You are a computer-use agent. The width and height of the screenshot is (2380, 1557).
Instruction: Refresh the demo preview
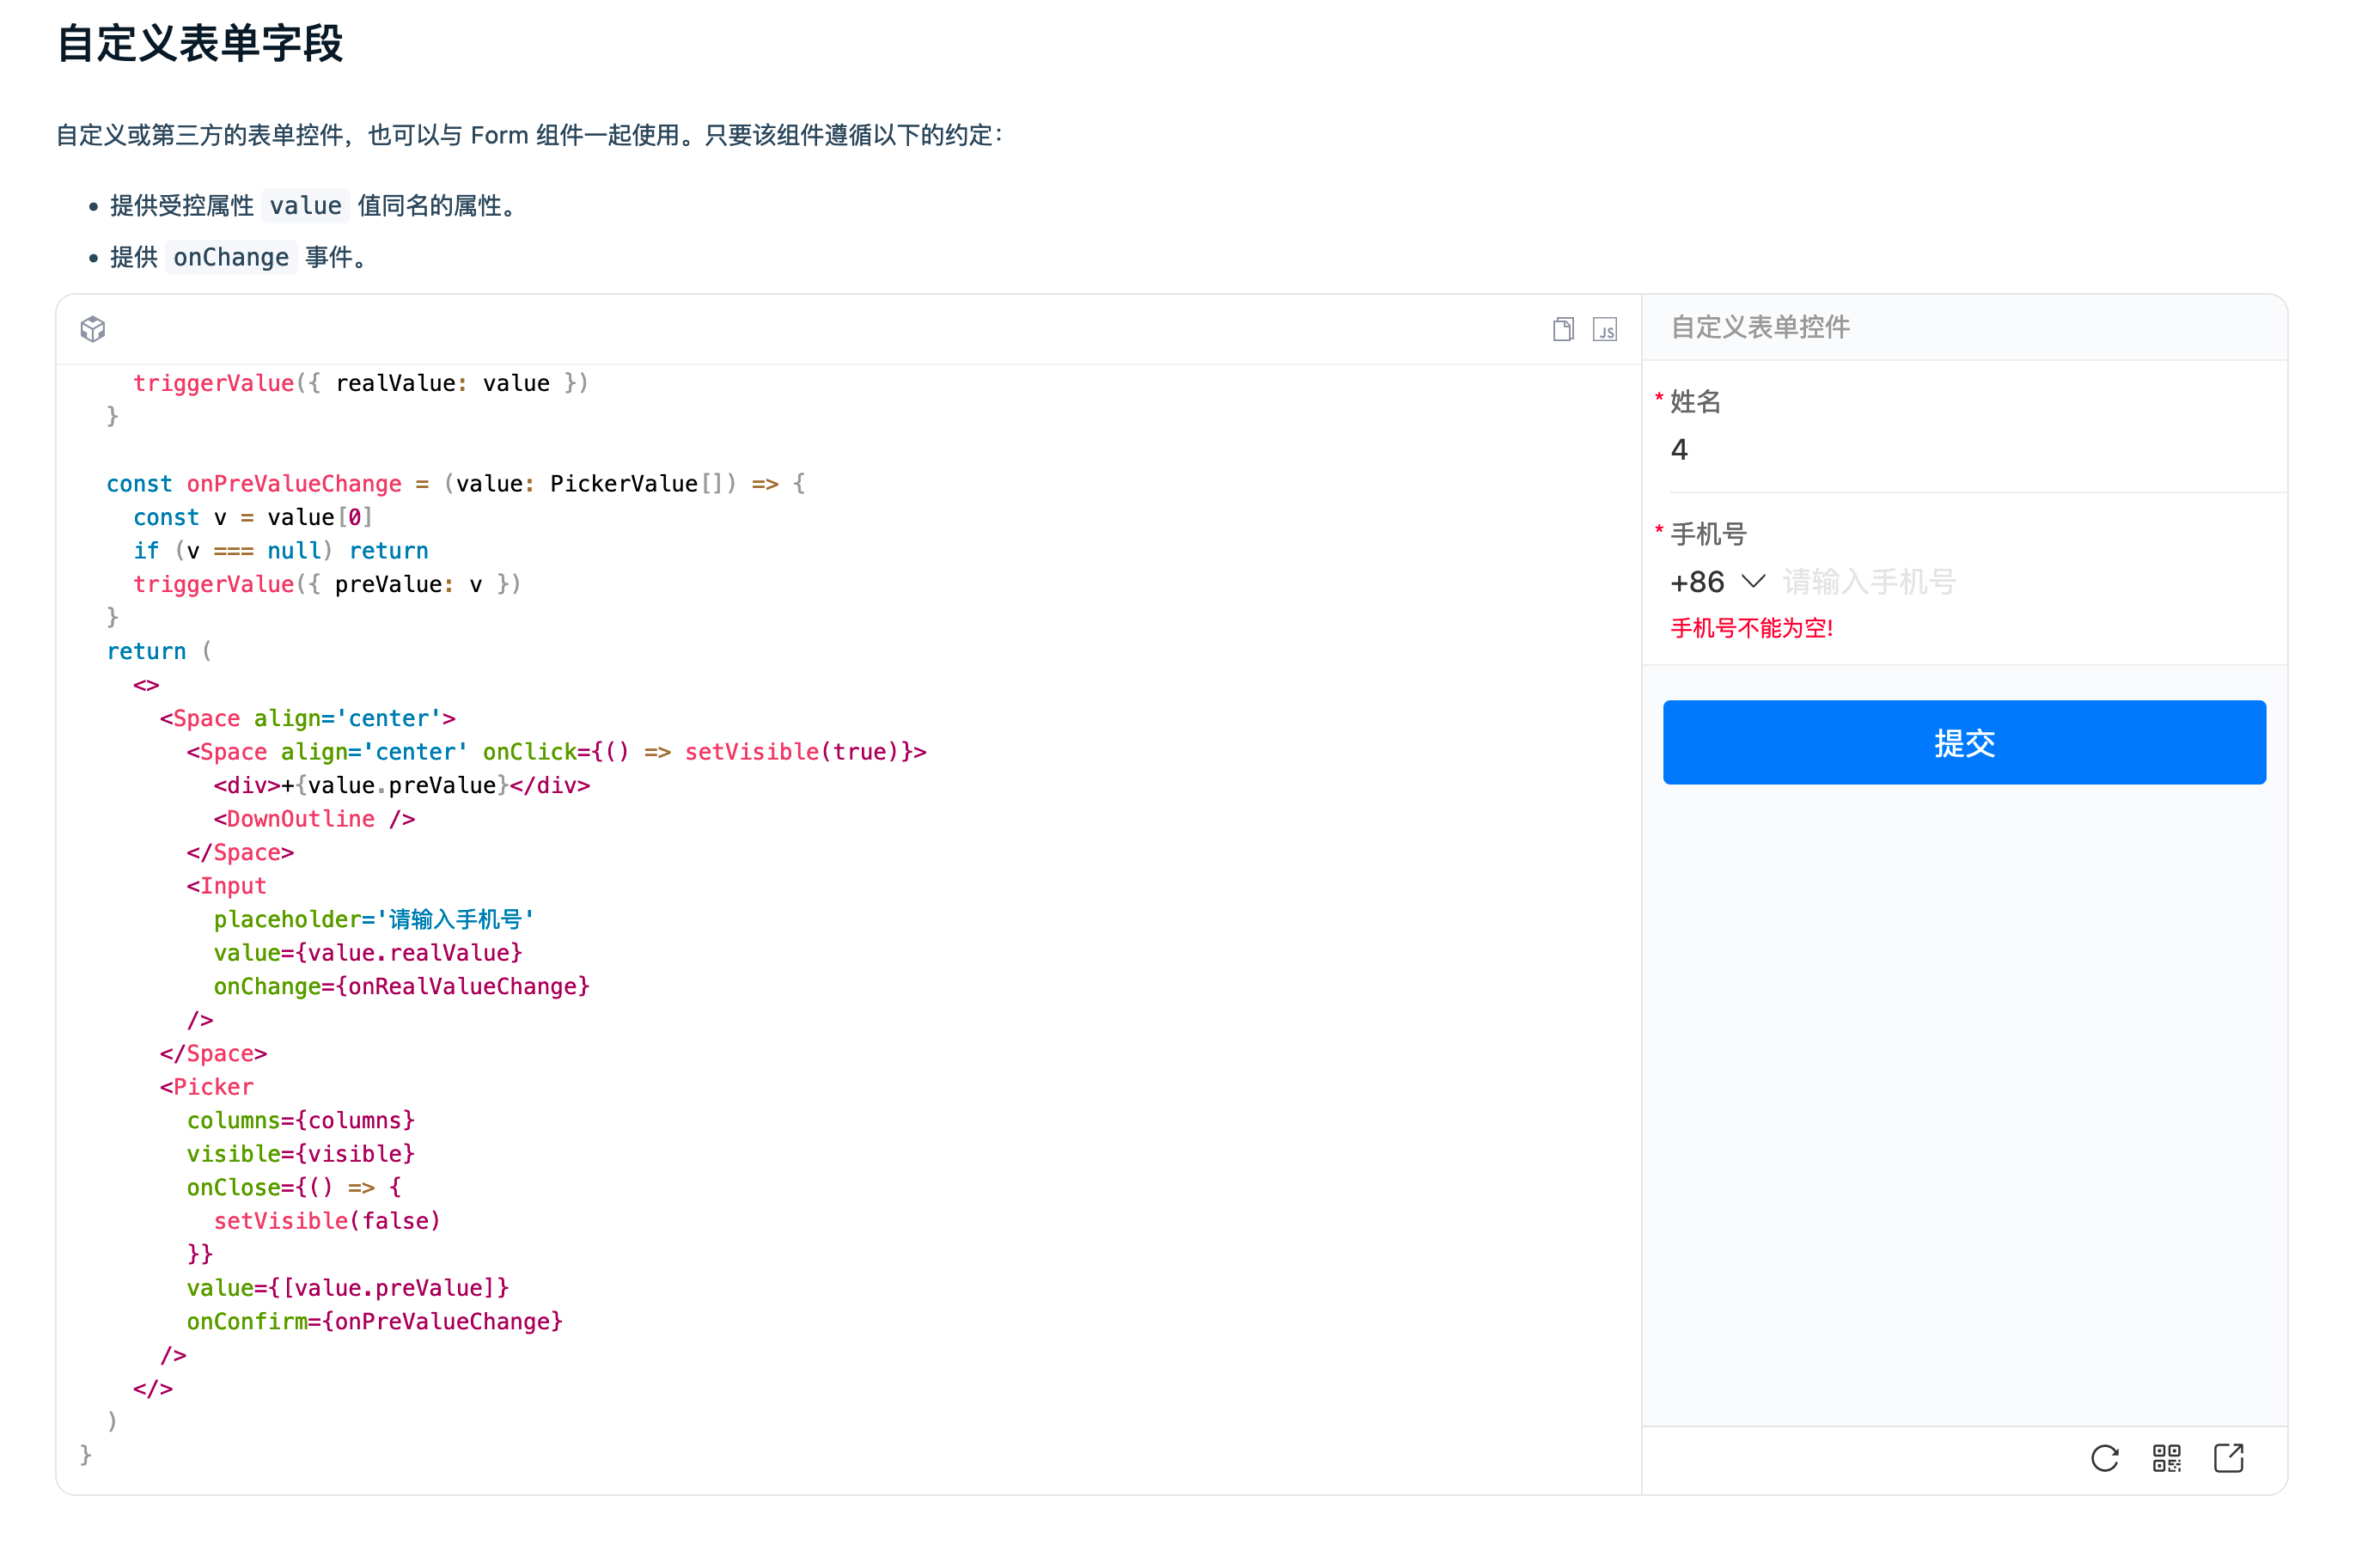click(x=2104, y=1458)
